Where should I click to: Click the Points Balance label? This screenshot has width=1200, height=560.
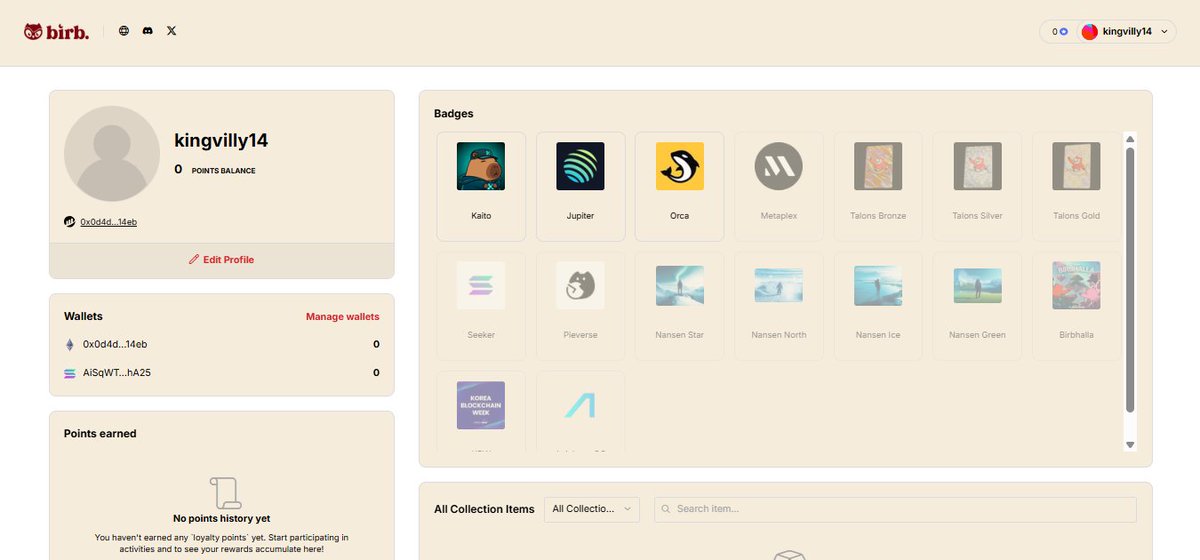tap(223, 171)
